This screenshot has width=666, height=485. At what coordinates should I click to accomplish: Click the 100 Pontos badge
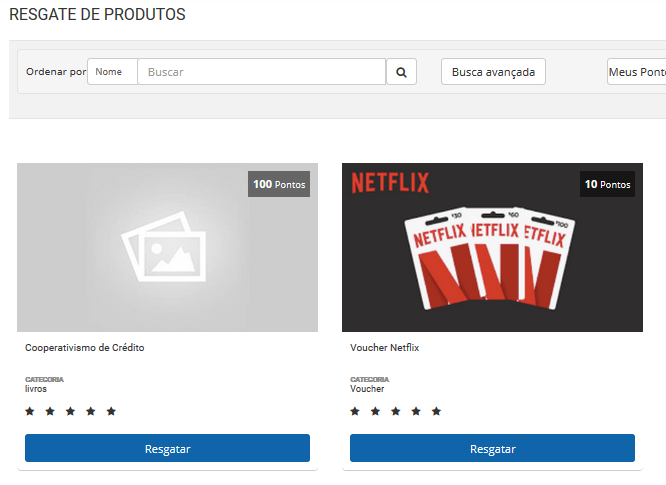click(x=279, y=184)
